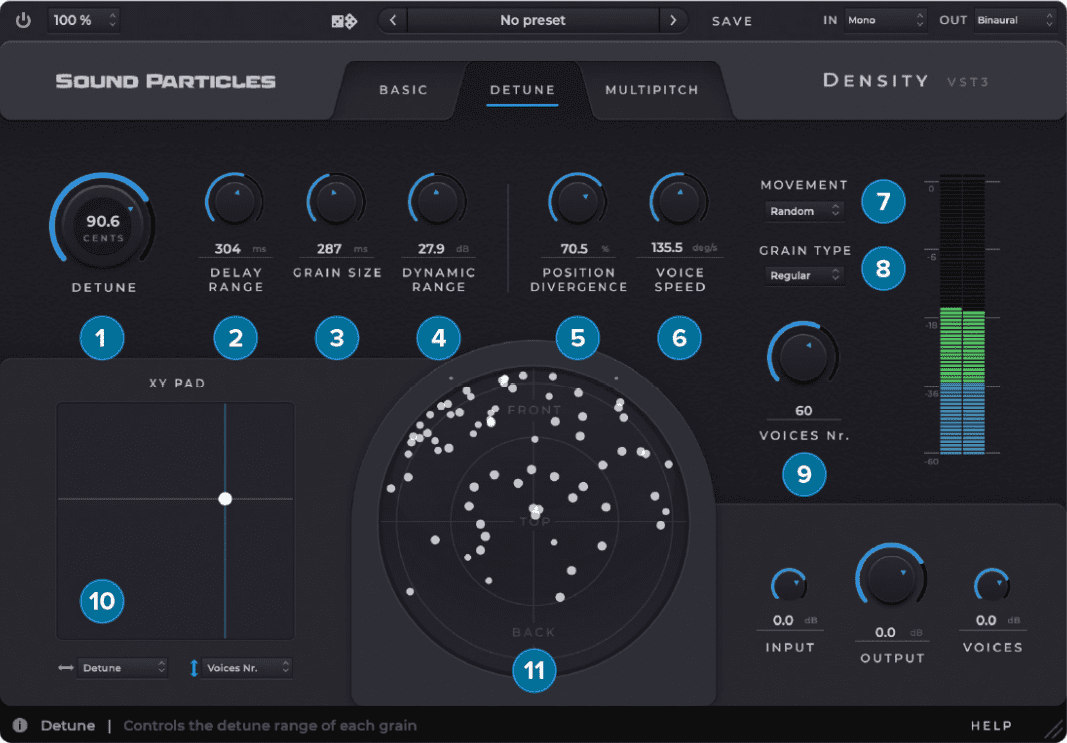Open the Movement dropdown set to Random
Image resolution: width=1067 pixels, height=743 pixels.
tap(804, 212)
